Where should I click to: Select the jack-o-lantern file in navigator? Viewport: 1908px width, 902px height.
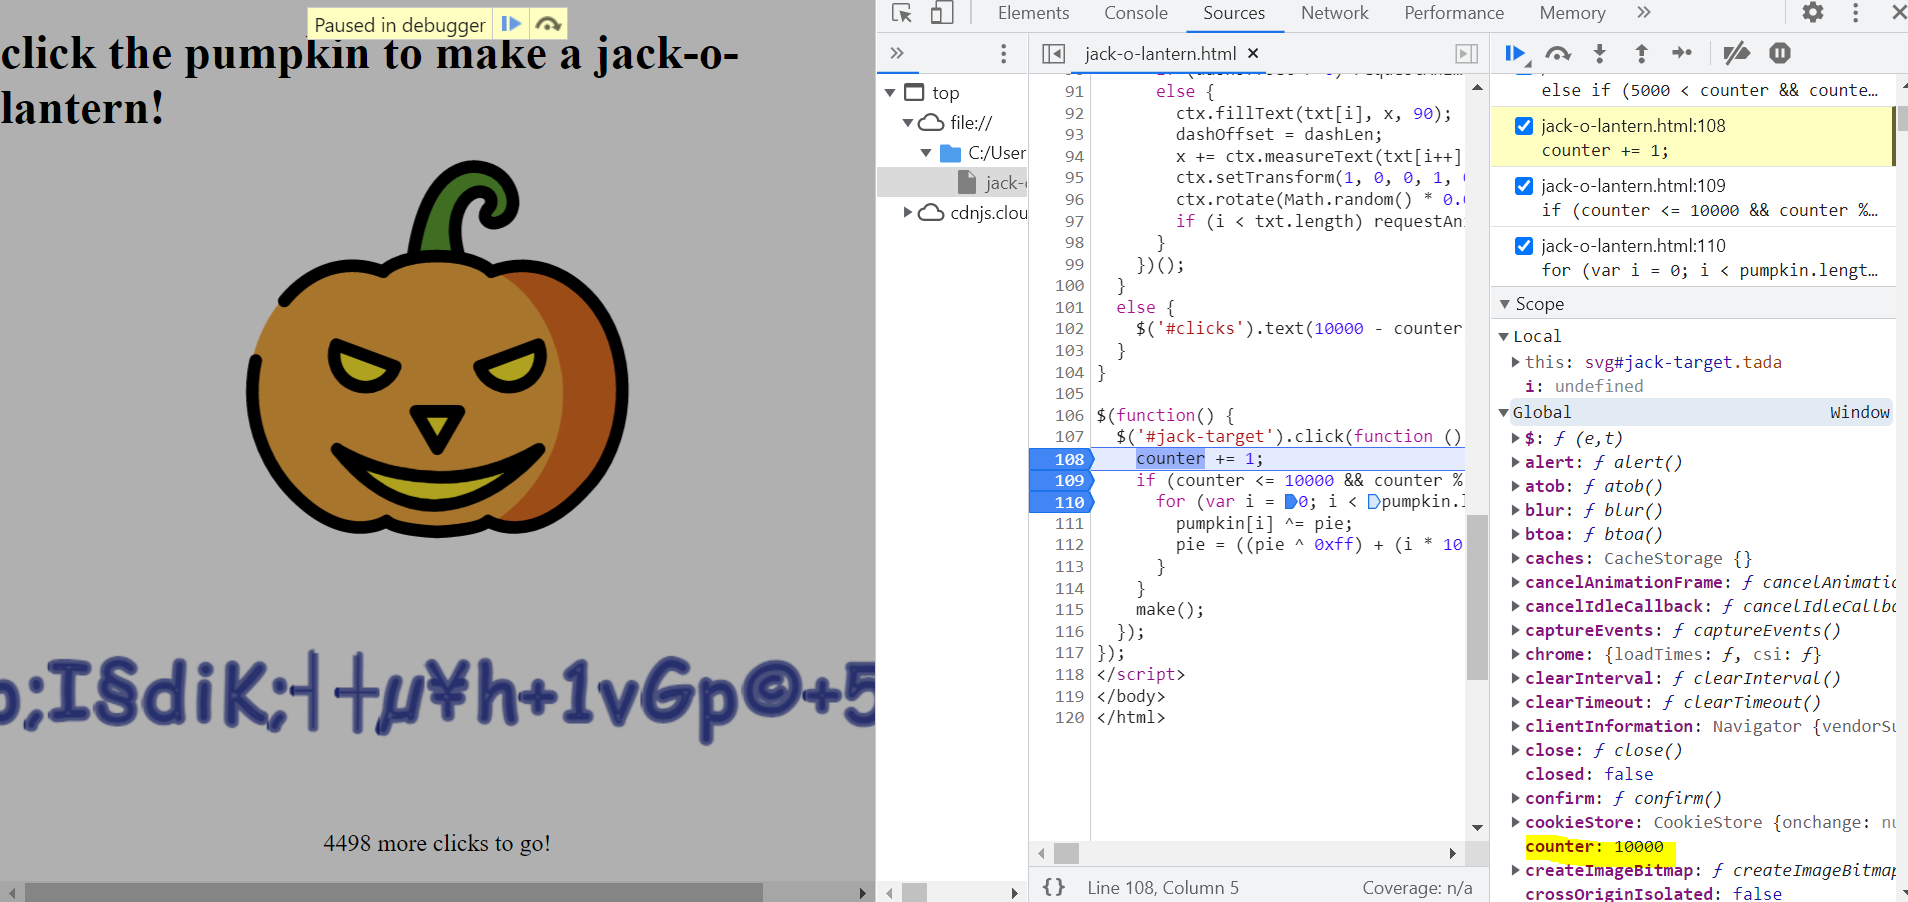(952, 182)
